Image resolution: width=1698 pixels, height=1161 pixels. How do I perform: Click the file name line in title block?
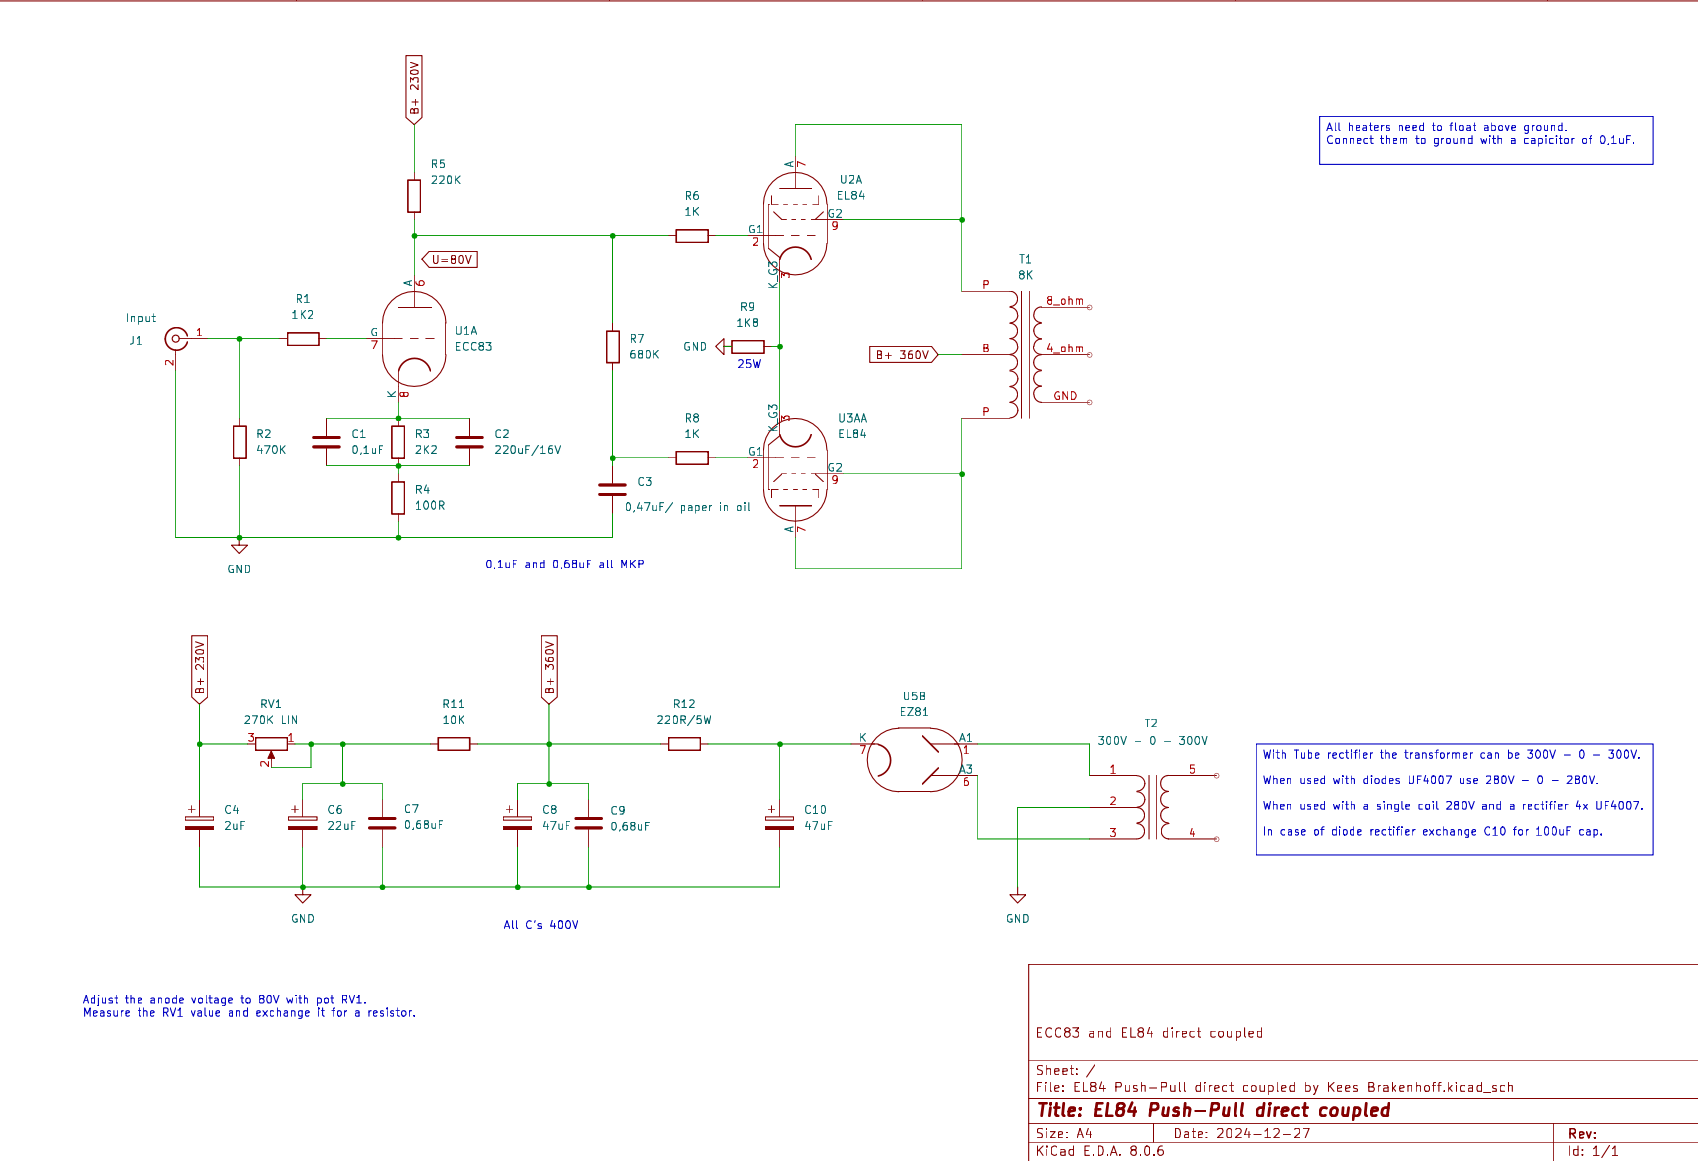click(1275, 1087)
